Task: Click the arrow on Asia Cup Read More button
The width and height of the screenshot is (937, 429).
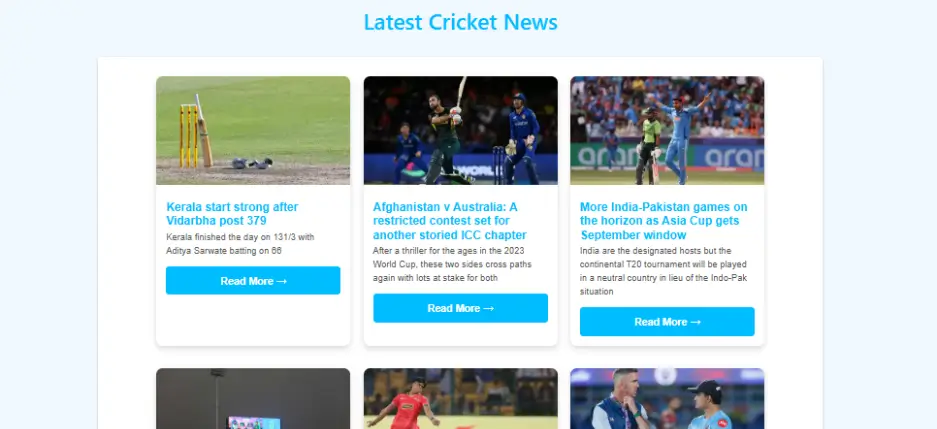Action: click(695, 323)
